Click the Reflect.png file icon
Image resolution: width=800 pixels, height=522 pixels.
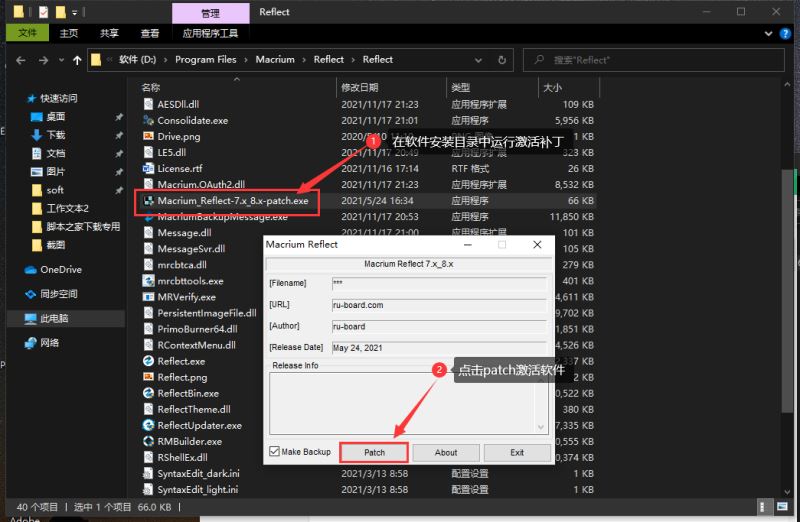[x=148, y=377]
